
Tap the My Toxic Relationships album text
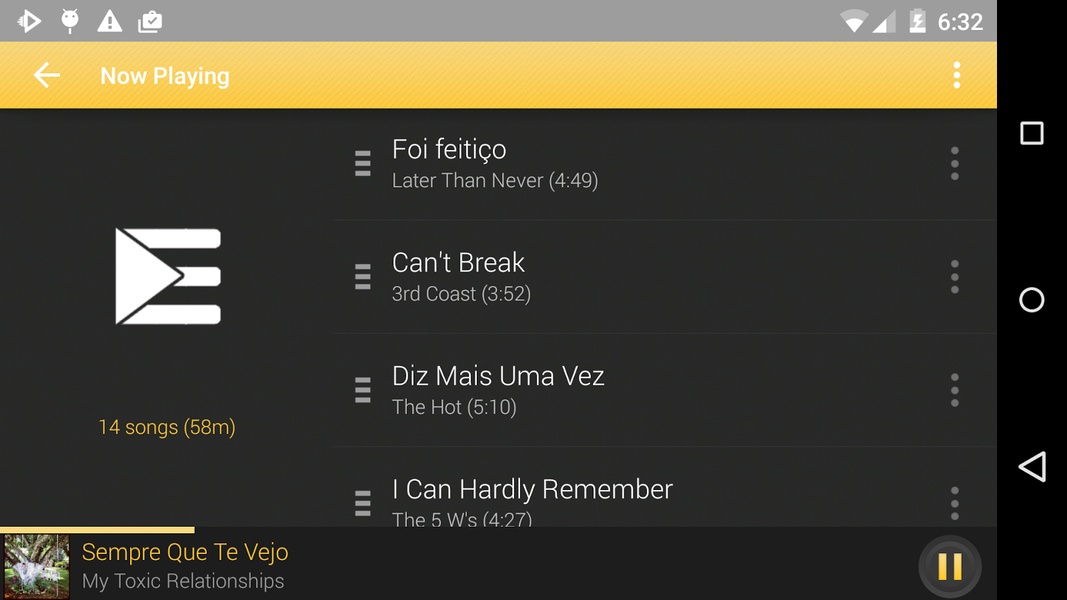(x=183, y=581)
